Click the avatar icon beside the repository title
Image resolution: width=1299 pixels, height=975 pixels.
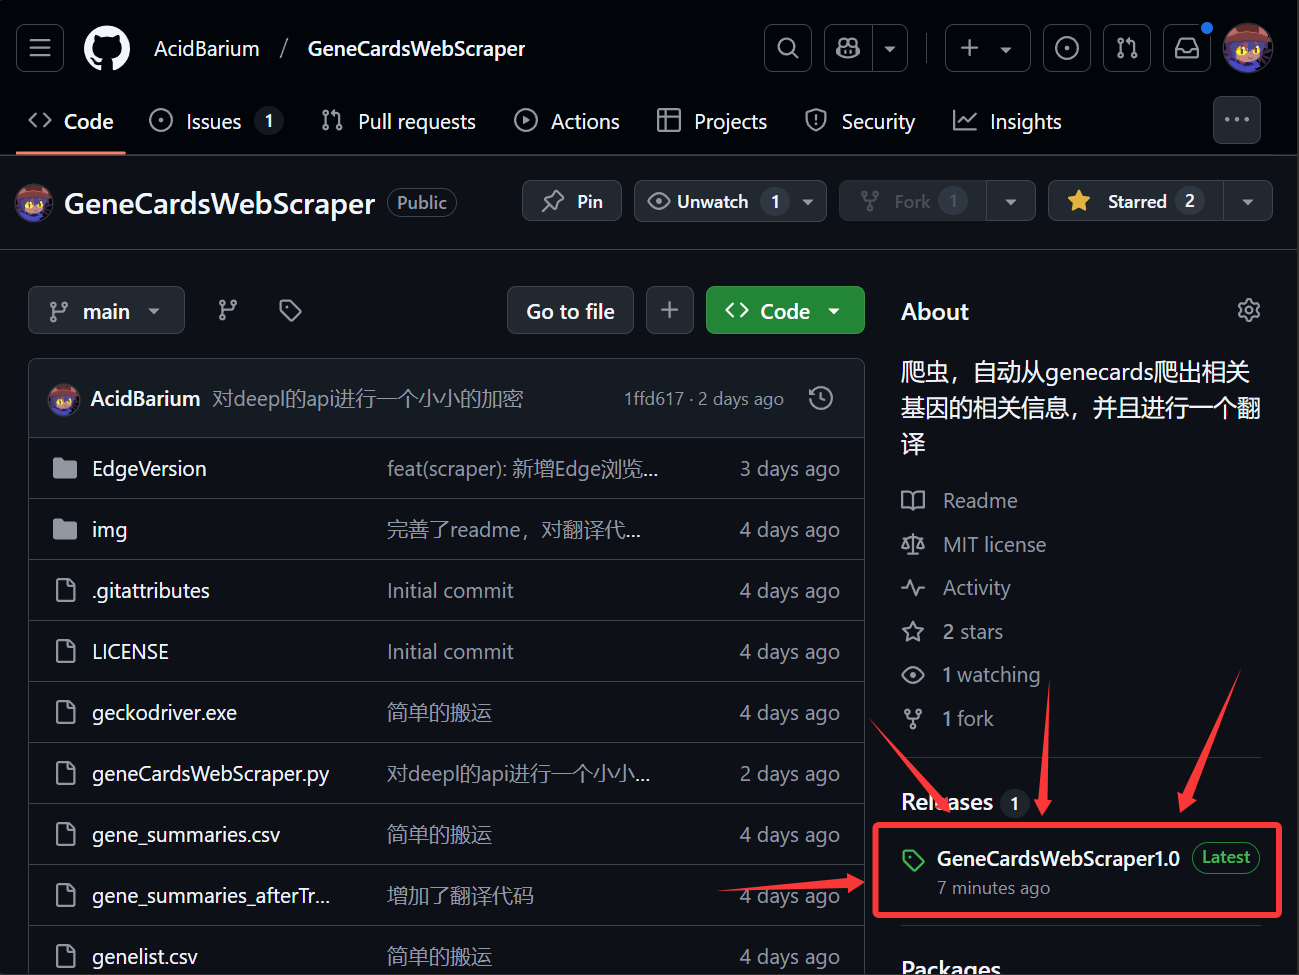[34, 202]
